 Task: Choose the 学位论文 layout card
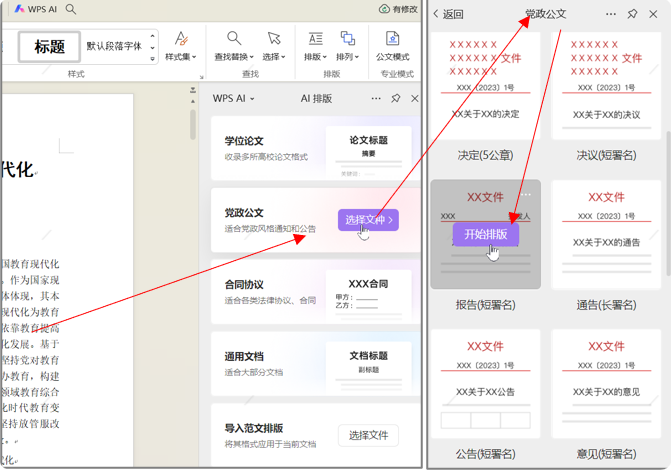pos(315,148)
